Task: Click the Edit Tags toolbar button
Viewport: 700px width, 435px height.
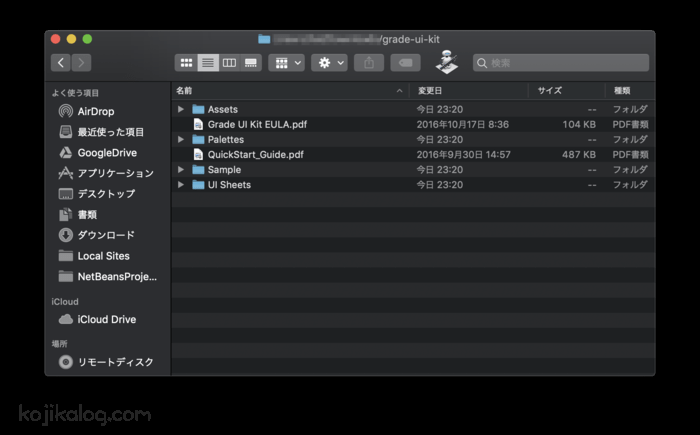Action: 405,63
